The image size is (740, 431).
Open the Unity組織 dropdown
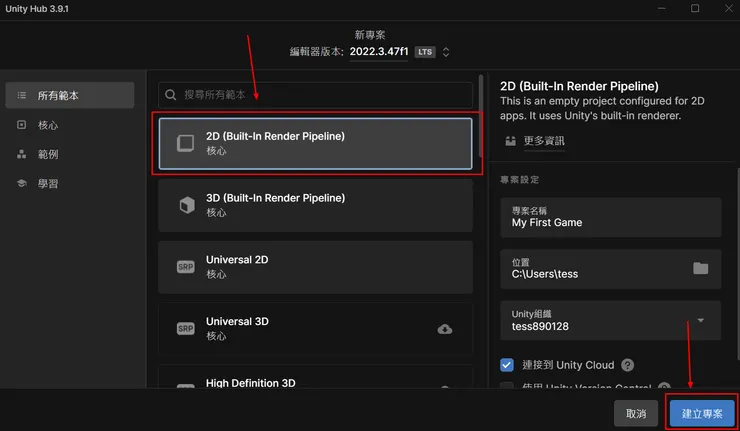611,320
